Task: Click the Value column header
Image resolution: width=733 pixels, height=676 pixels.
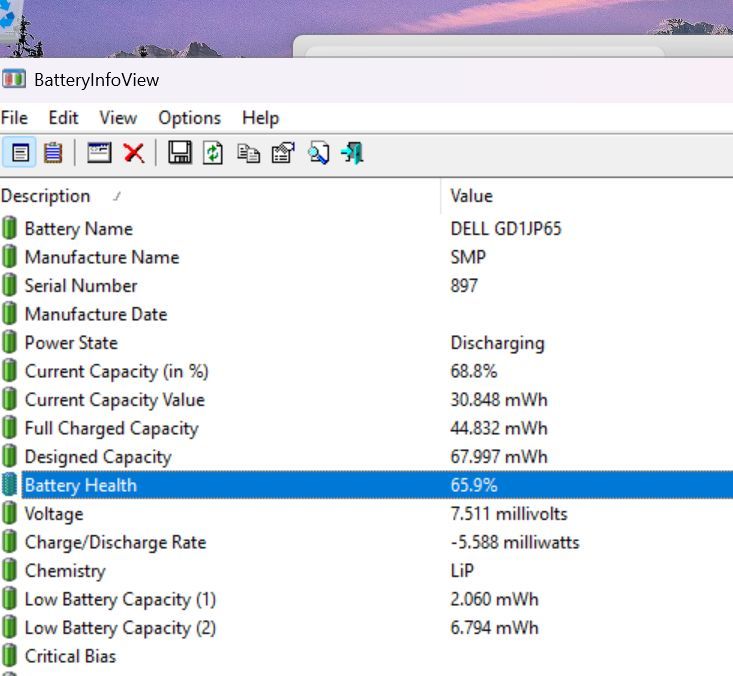Action: (471, 196)
